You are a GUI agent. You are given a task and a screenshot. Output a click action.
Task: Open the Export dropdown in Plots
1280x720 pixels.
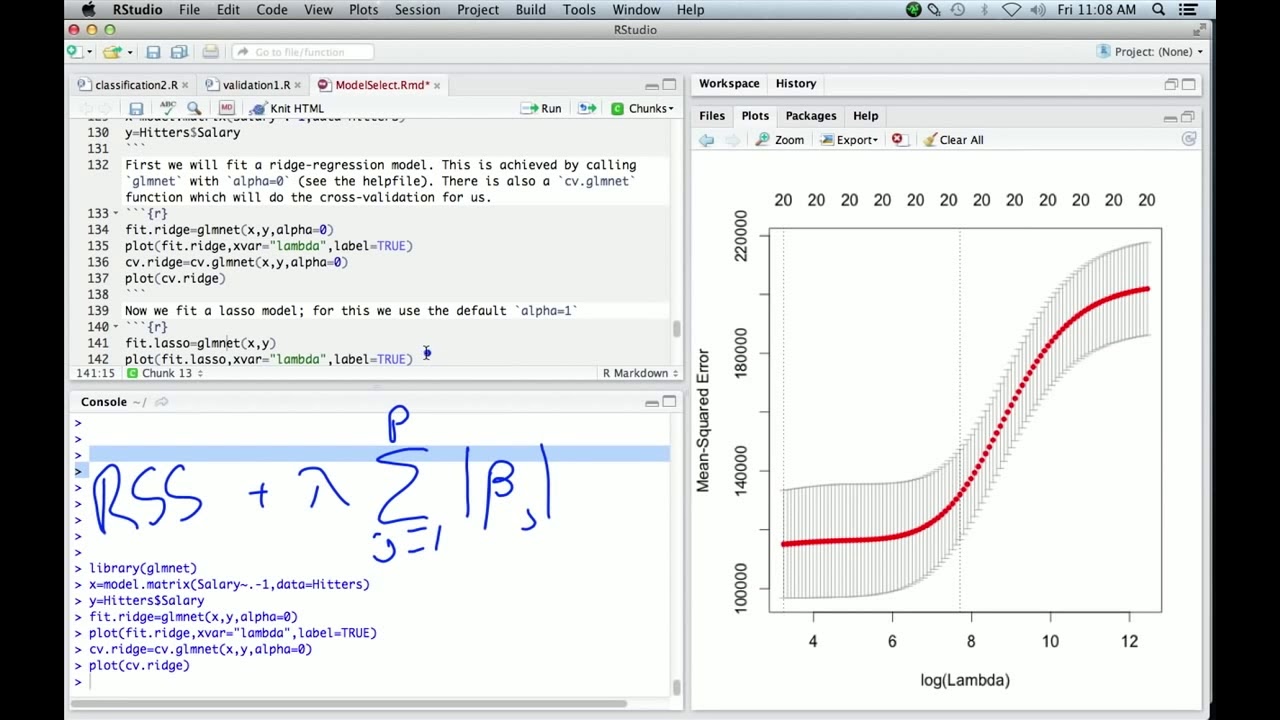pos(850,140)
